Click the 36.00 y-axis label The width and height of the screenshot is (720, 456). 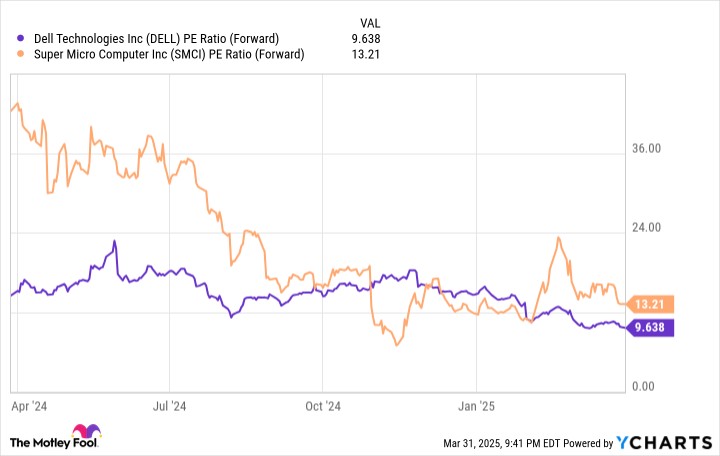[x=647, y=150]
